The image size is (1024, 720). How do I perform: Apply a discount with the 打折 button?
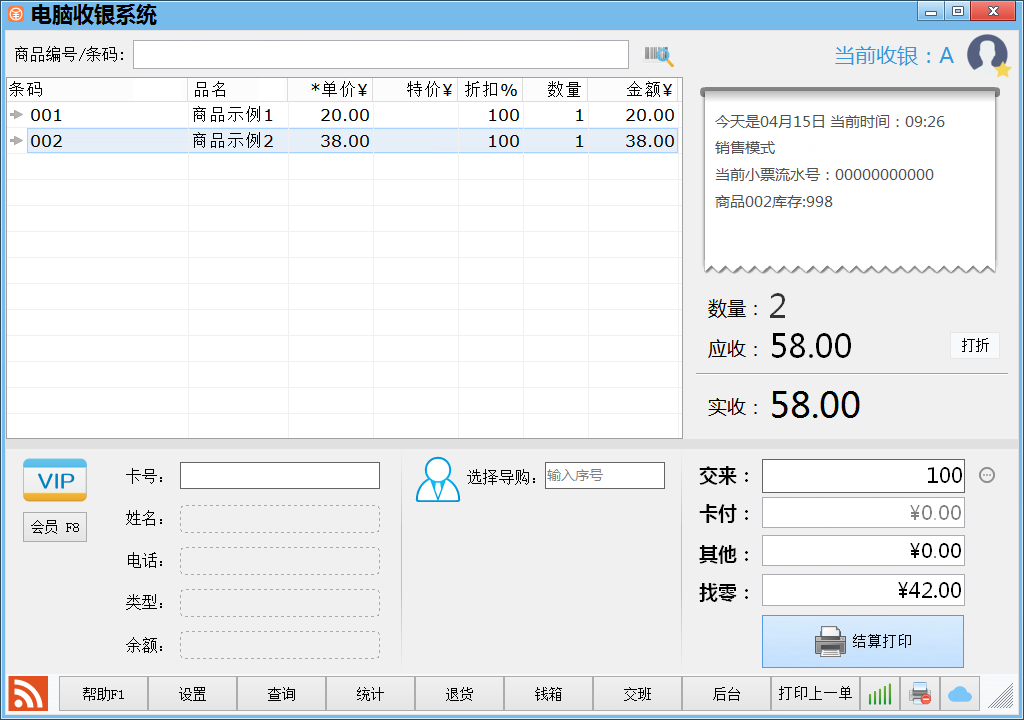974,345
